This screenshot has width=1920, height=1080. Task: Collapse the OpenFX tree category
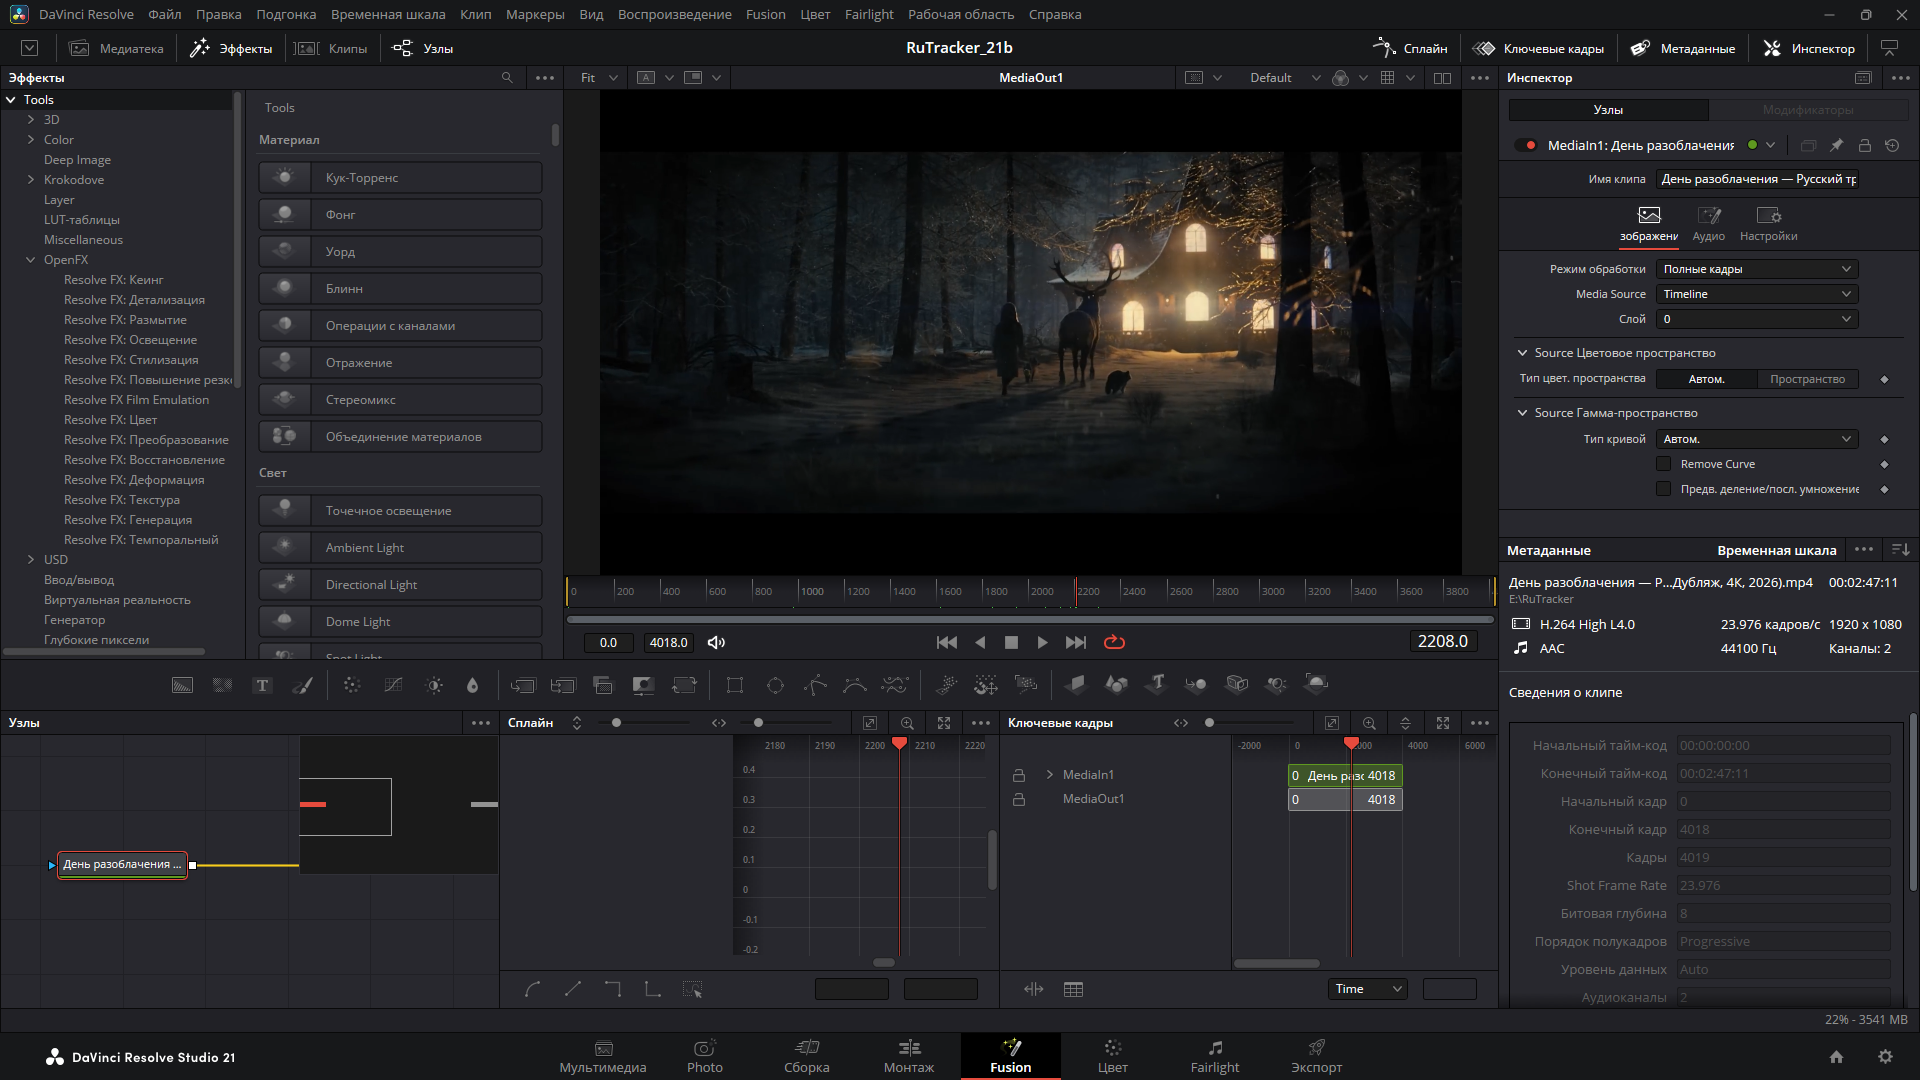coord(31,260)
